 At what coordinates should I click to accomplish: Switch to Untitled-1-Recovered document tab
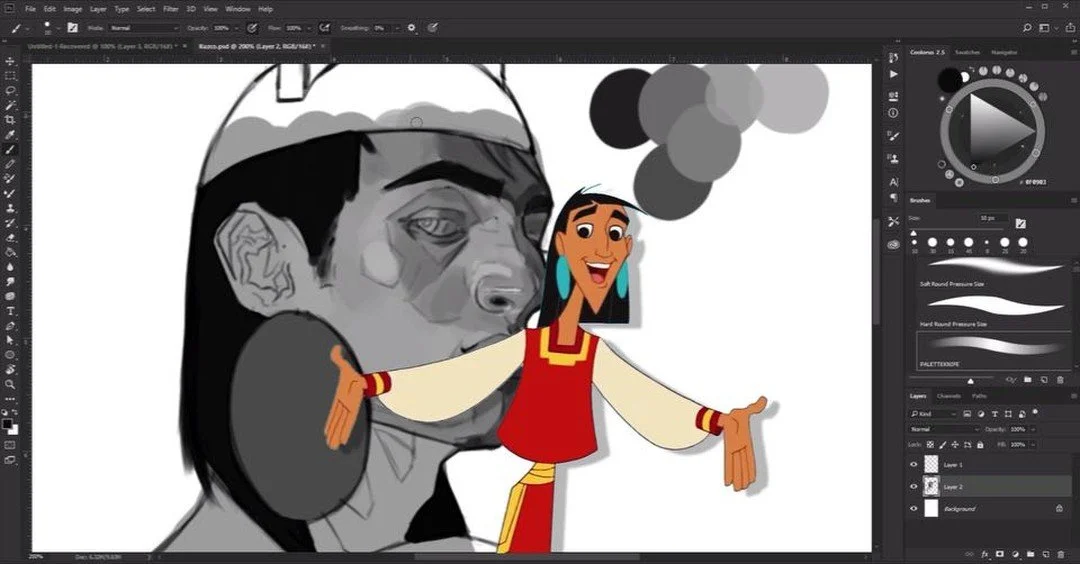tap(101, 46)
